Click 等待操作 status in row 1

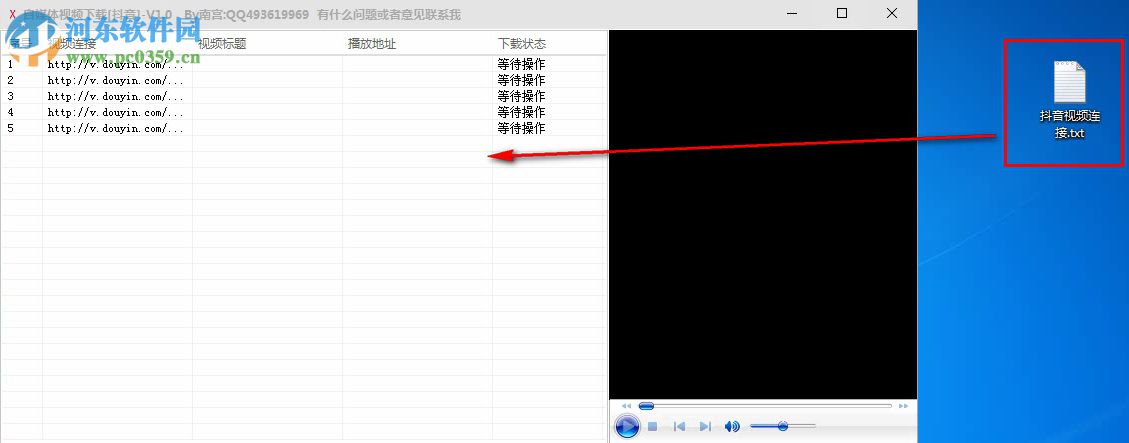pos(521,64)
